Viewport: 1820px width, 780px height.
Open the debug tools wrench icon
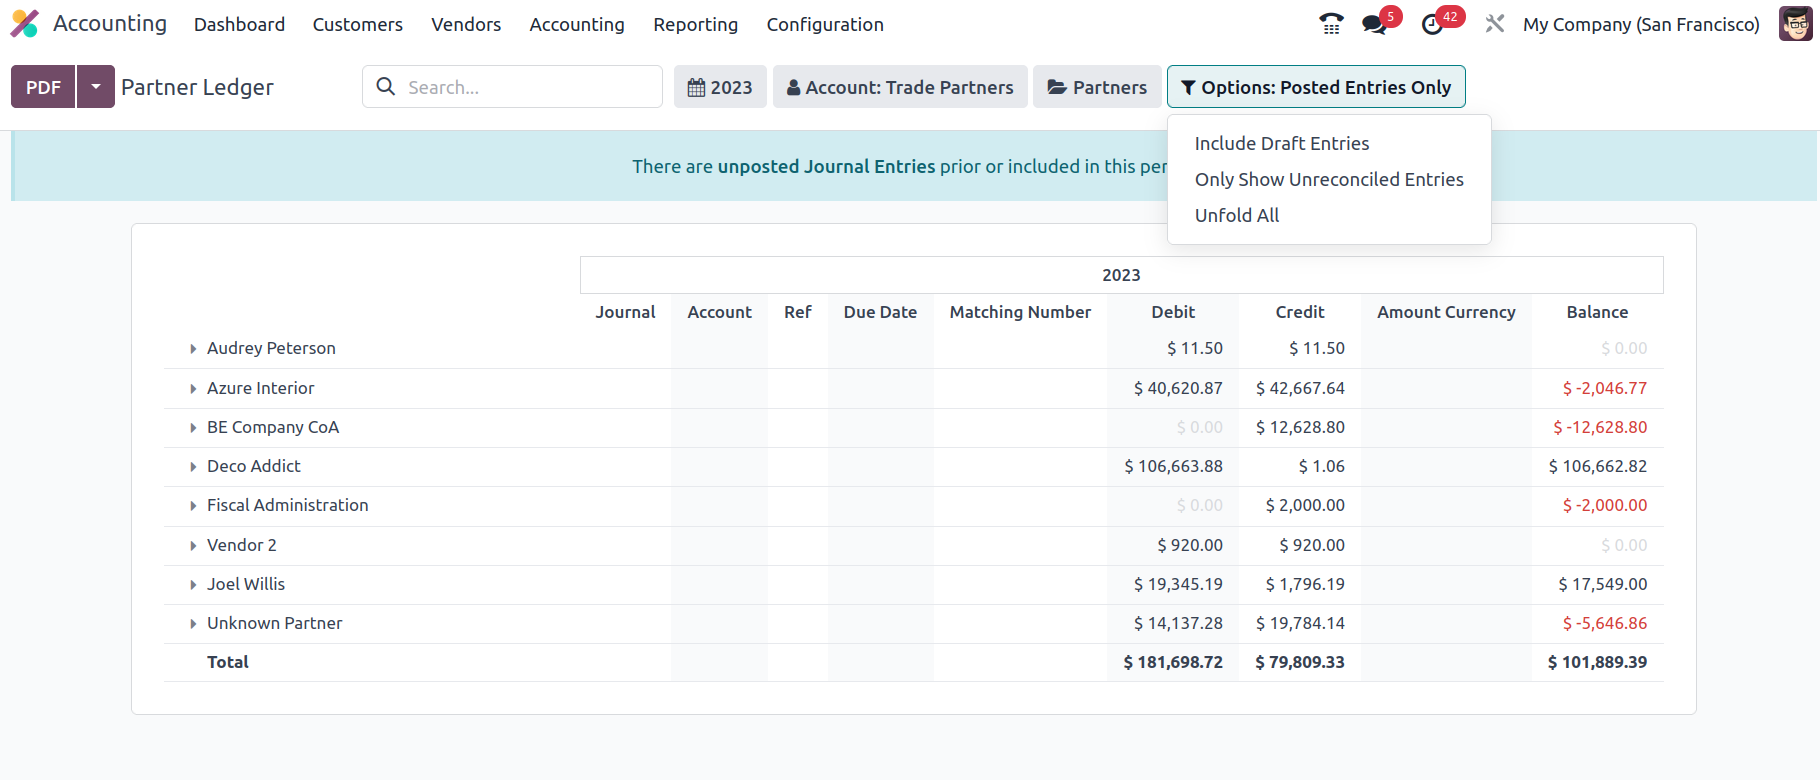coord(1495,24)
